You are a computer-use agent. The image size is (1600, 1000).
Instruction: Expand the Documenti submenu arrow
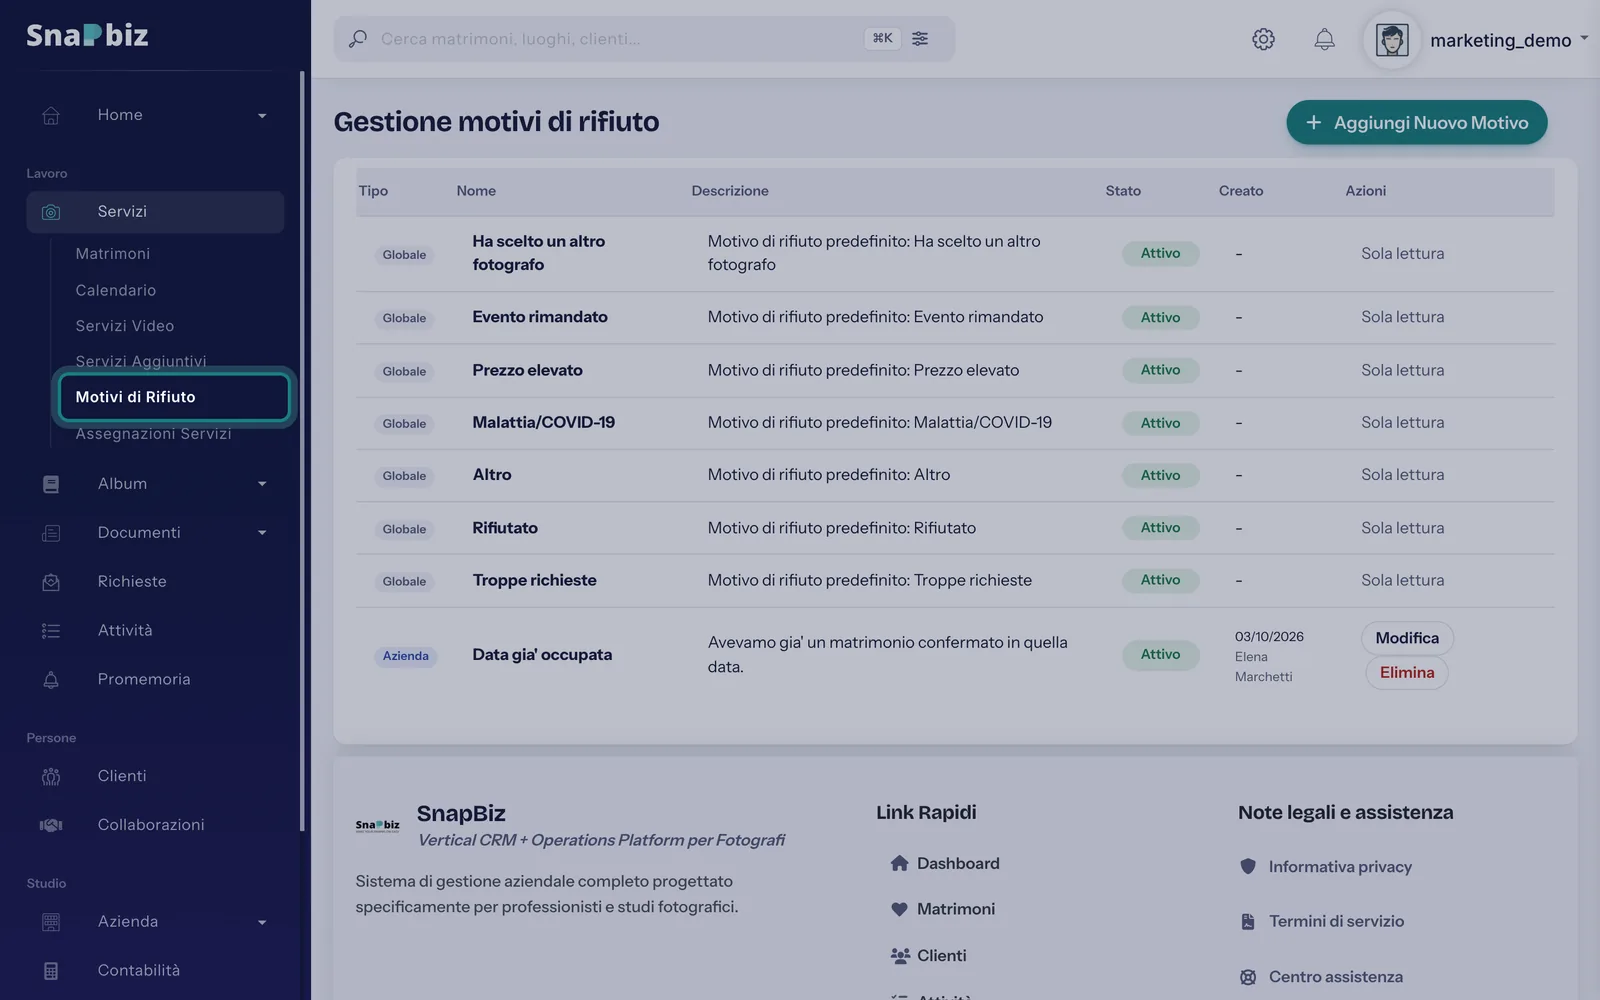pyautogui.click(x=262, y=533)
